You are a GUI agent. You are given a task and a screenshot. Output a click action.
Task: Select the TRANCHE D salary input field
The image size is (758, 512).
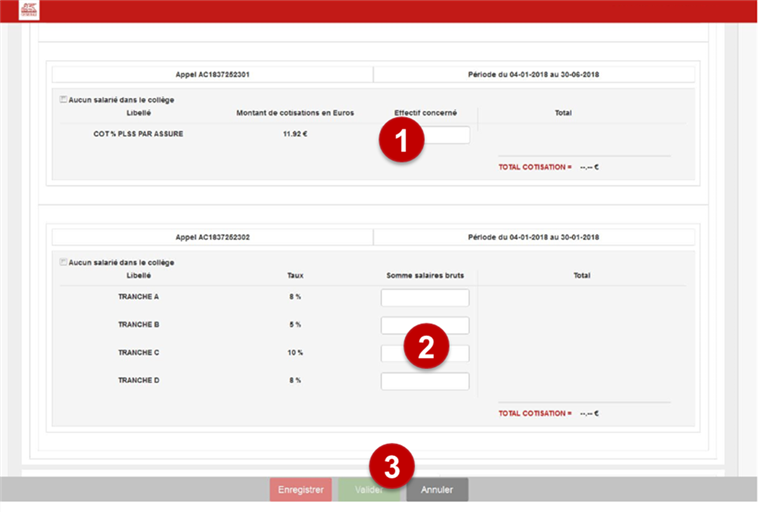pyautogui.click(x=425, y=381)
